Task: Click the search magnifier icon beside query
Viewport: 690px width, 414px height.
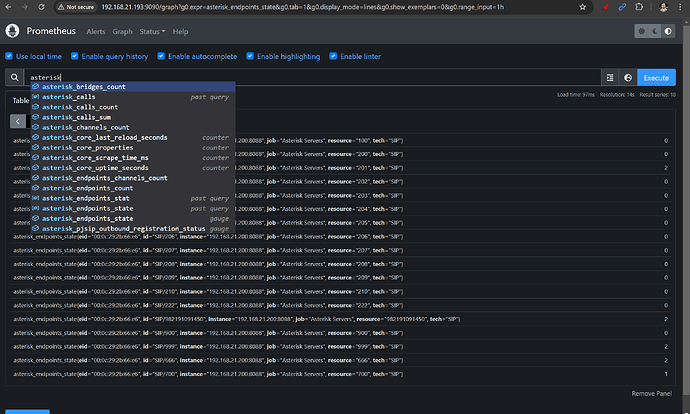Action: (15, 77)
